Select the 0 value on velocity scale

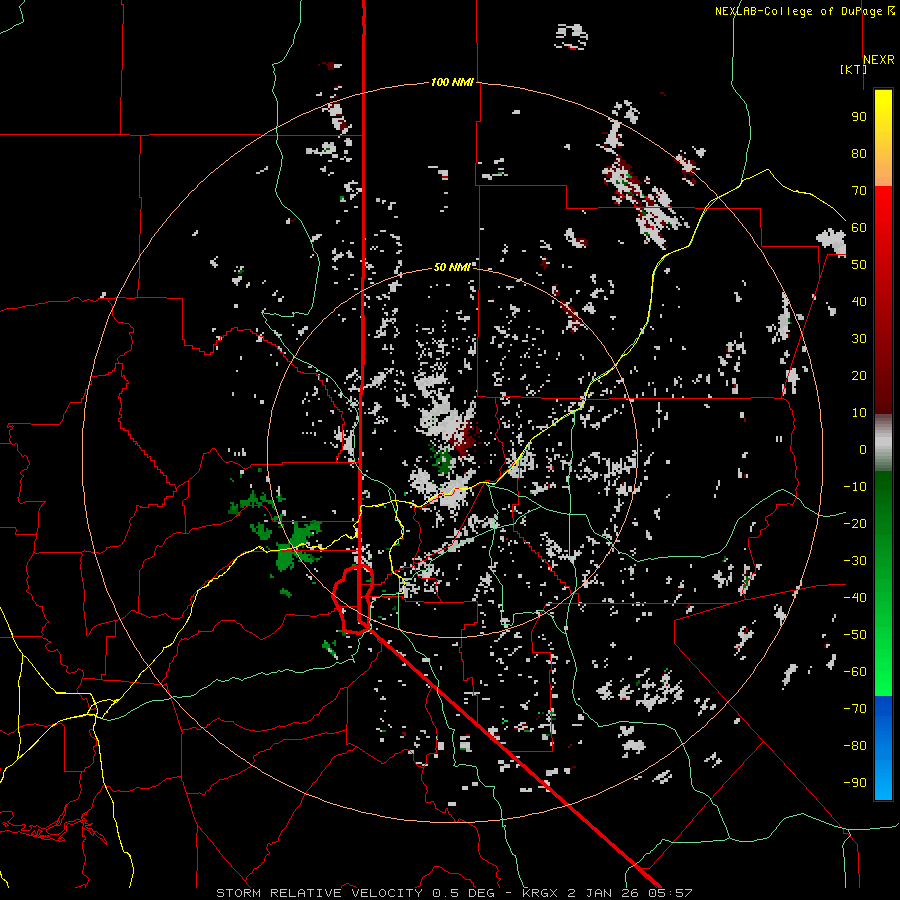coord(863,449)
